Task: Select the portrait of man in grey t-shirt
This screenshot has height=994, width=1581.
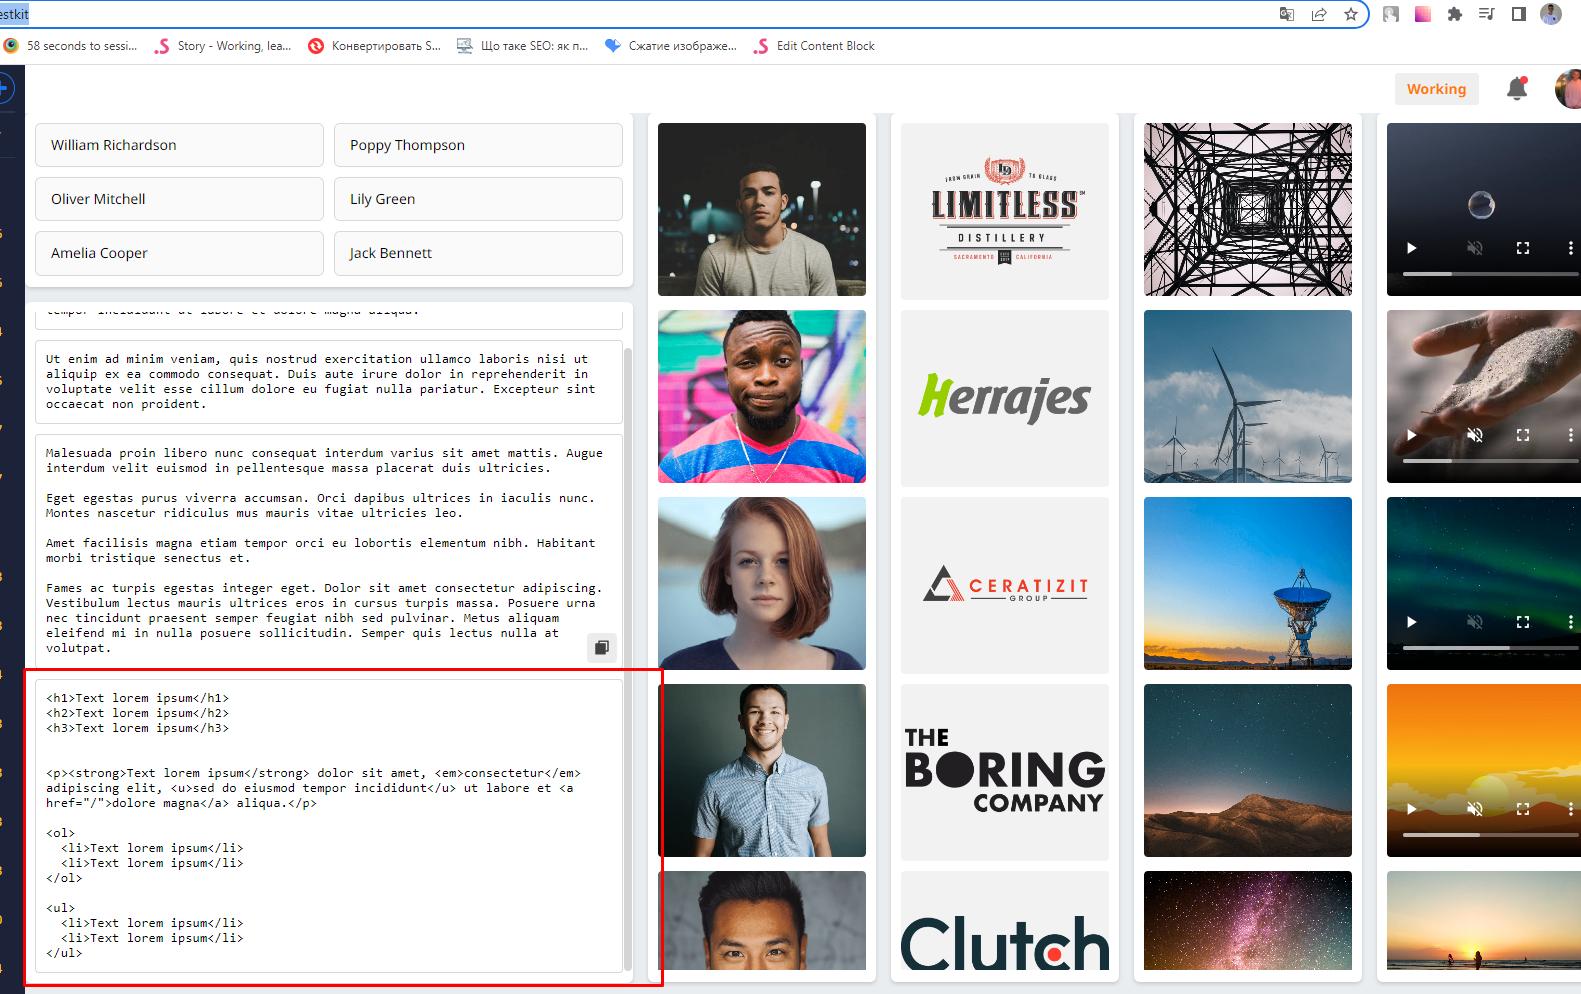Action: 762,209
